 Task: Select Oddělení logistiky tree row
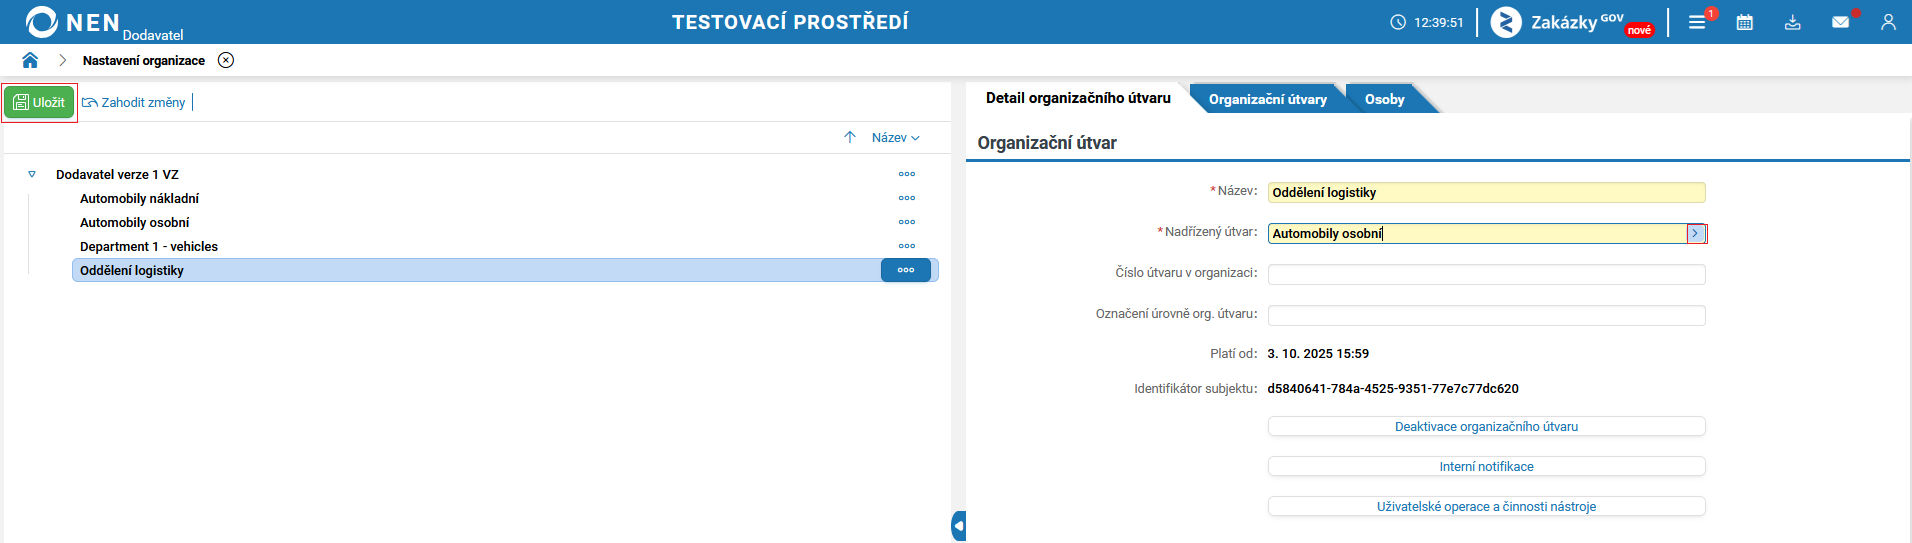(x=505, y=270)
